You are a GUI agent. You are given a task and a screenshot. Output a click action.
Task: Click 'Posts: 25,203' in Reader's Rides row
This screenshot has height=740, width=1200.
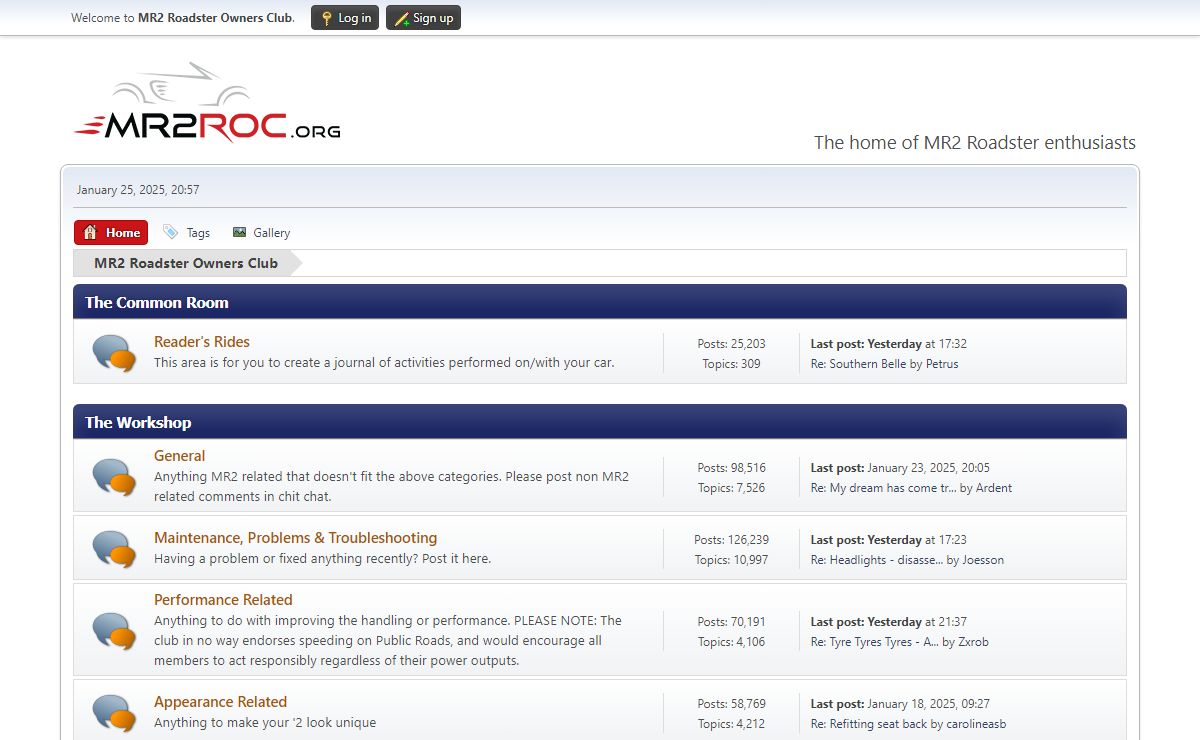point(732,344)
